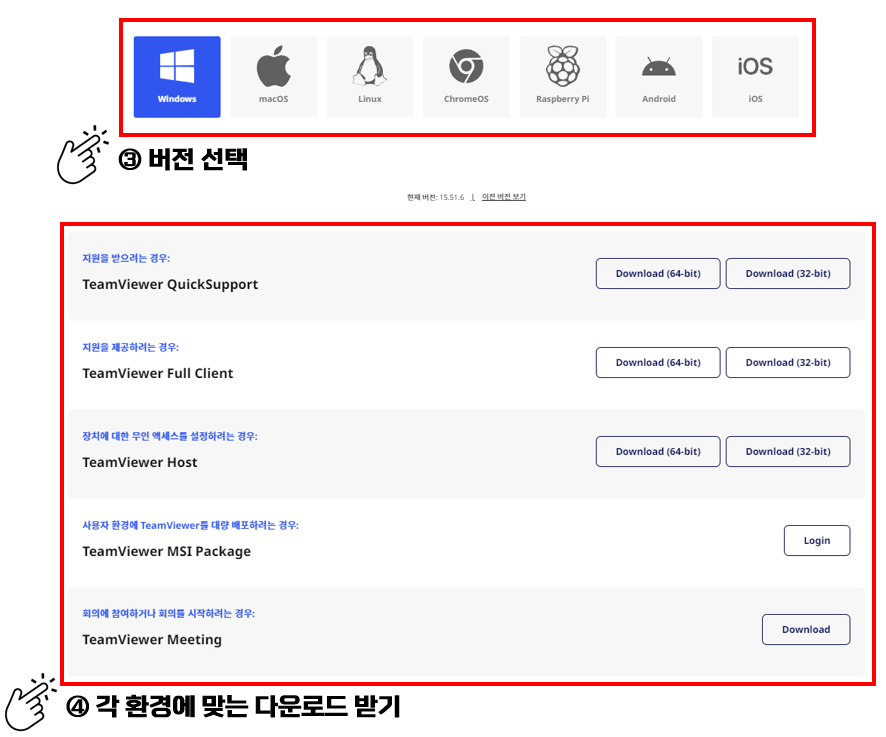This screenshot has height=737, width=886.
Task: Select the Android robot icon
Action: 658,63
